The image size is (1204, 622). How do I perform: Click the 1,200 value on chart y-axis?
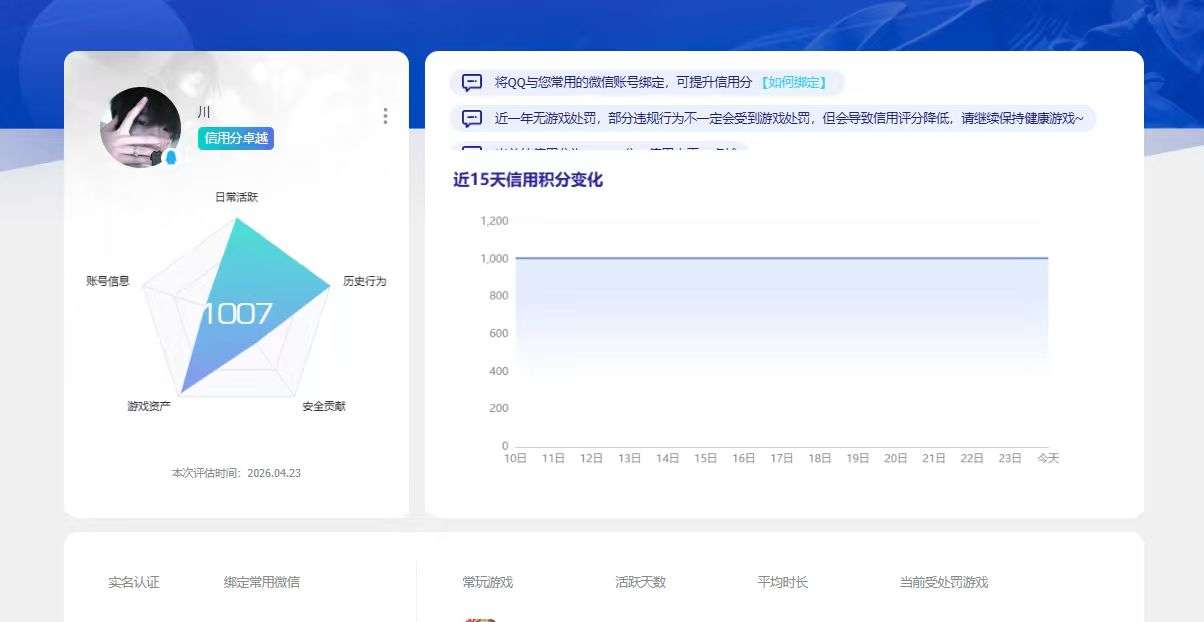point(494,221)
